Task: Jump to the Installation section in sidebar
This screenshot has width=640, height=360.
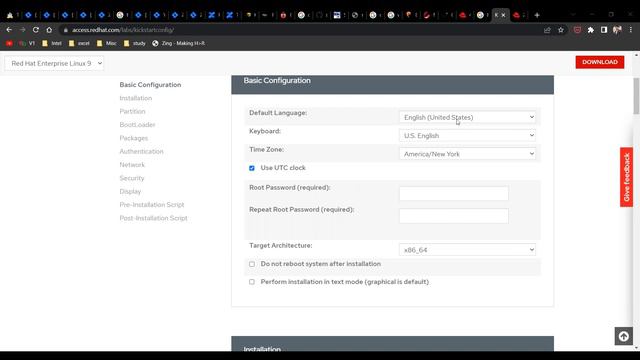Action: pyautogui.click(x=136, y=98)
